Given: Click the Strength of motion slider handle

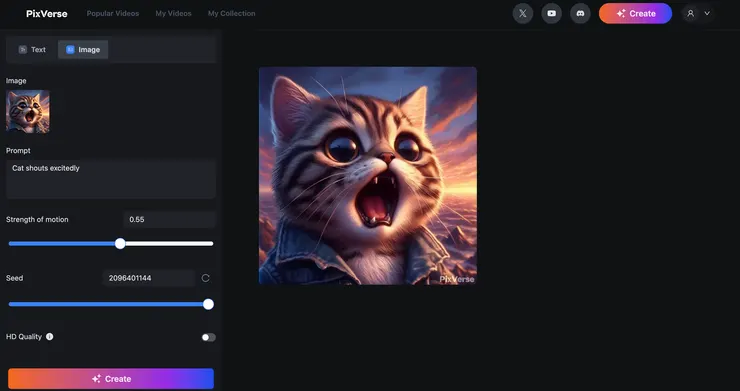Looking at the screenshot, I should pos(120,244).
